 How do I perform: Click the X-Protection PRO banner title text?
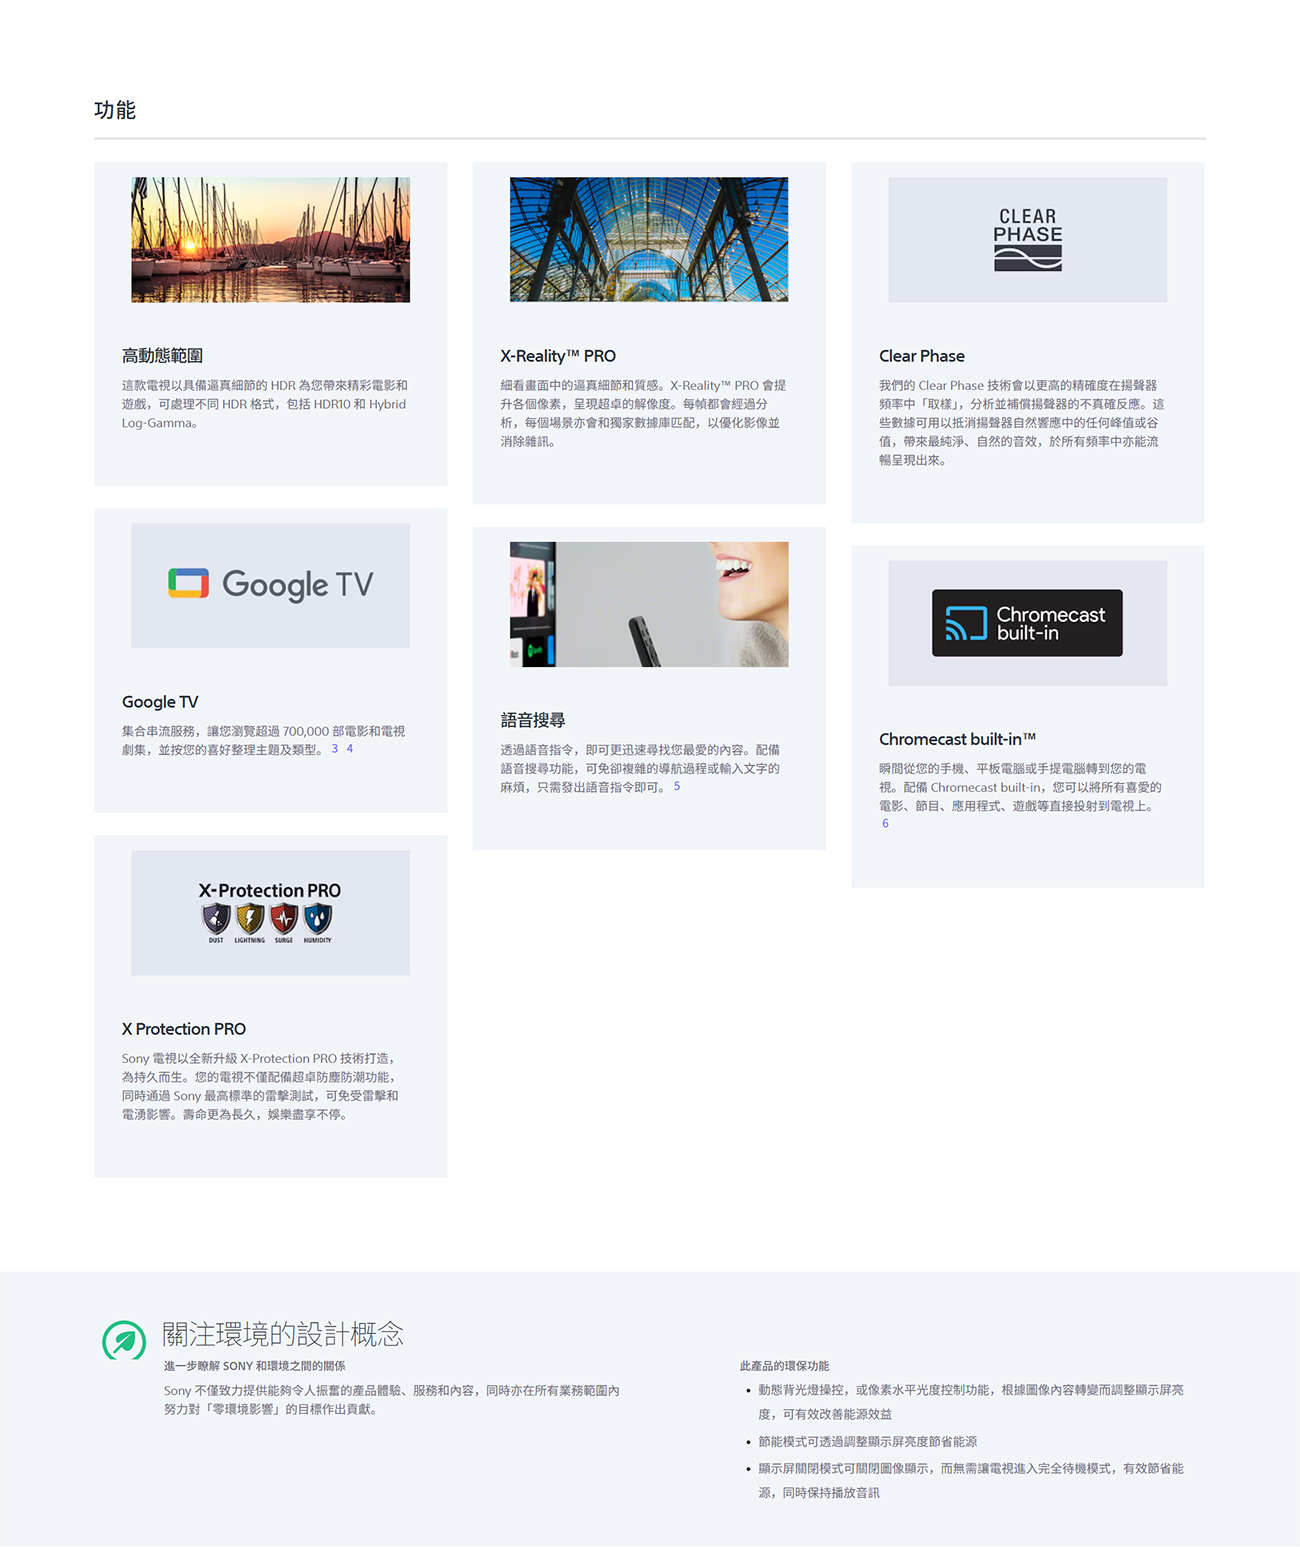270,891
